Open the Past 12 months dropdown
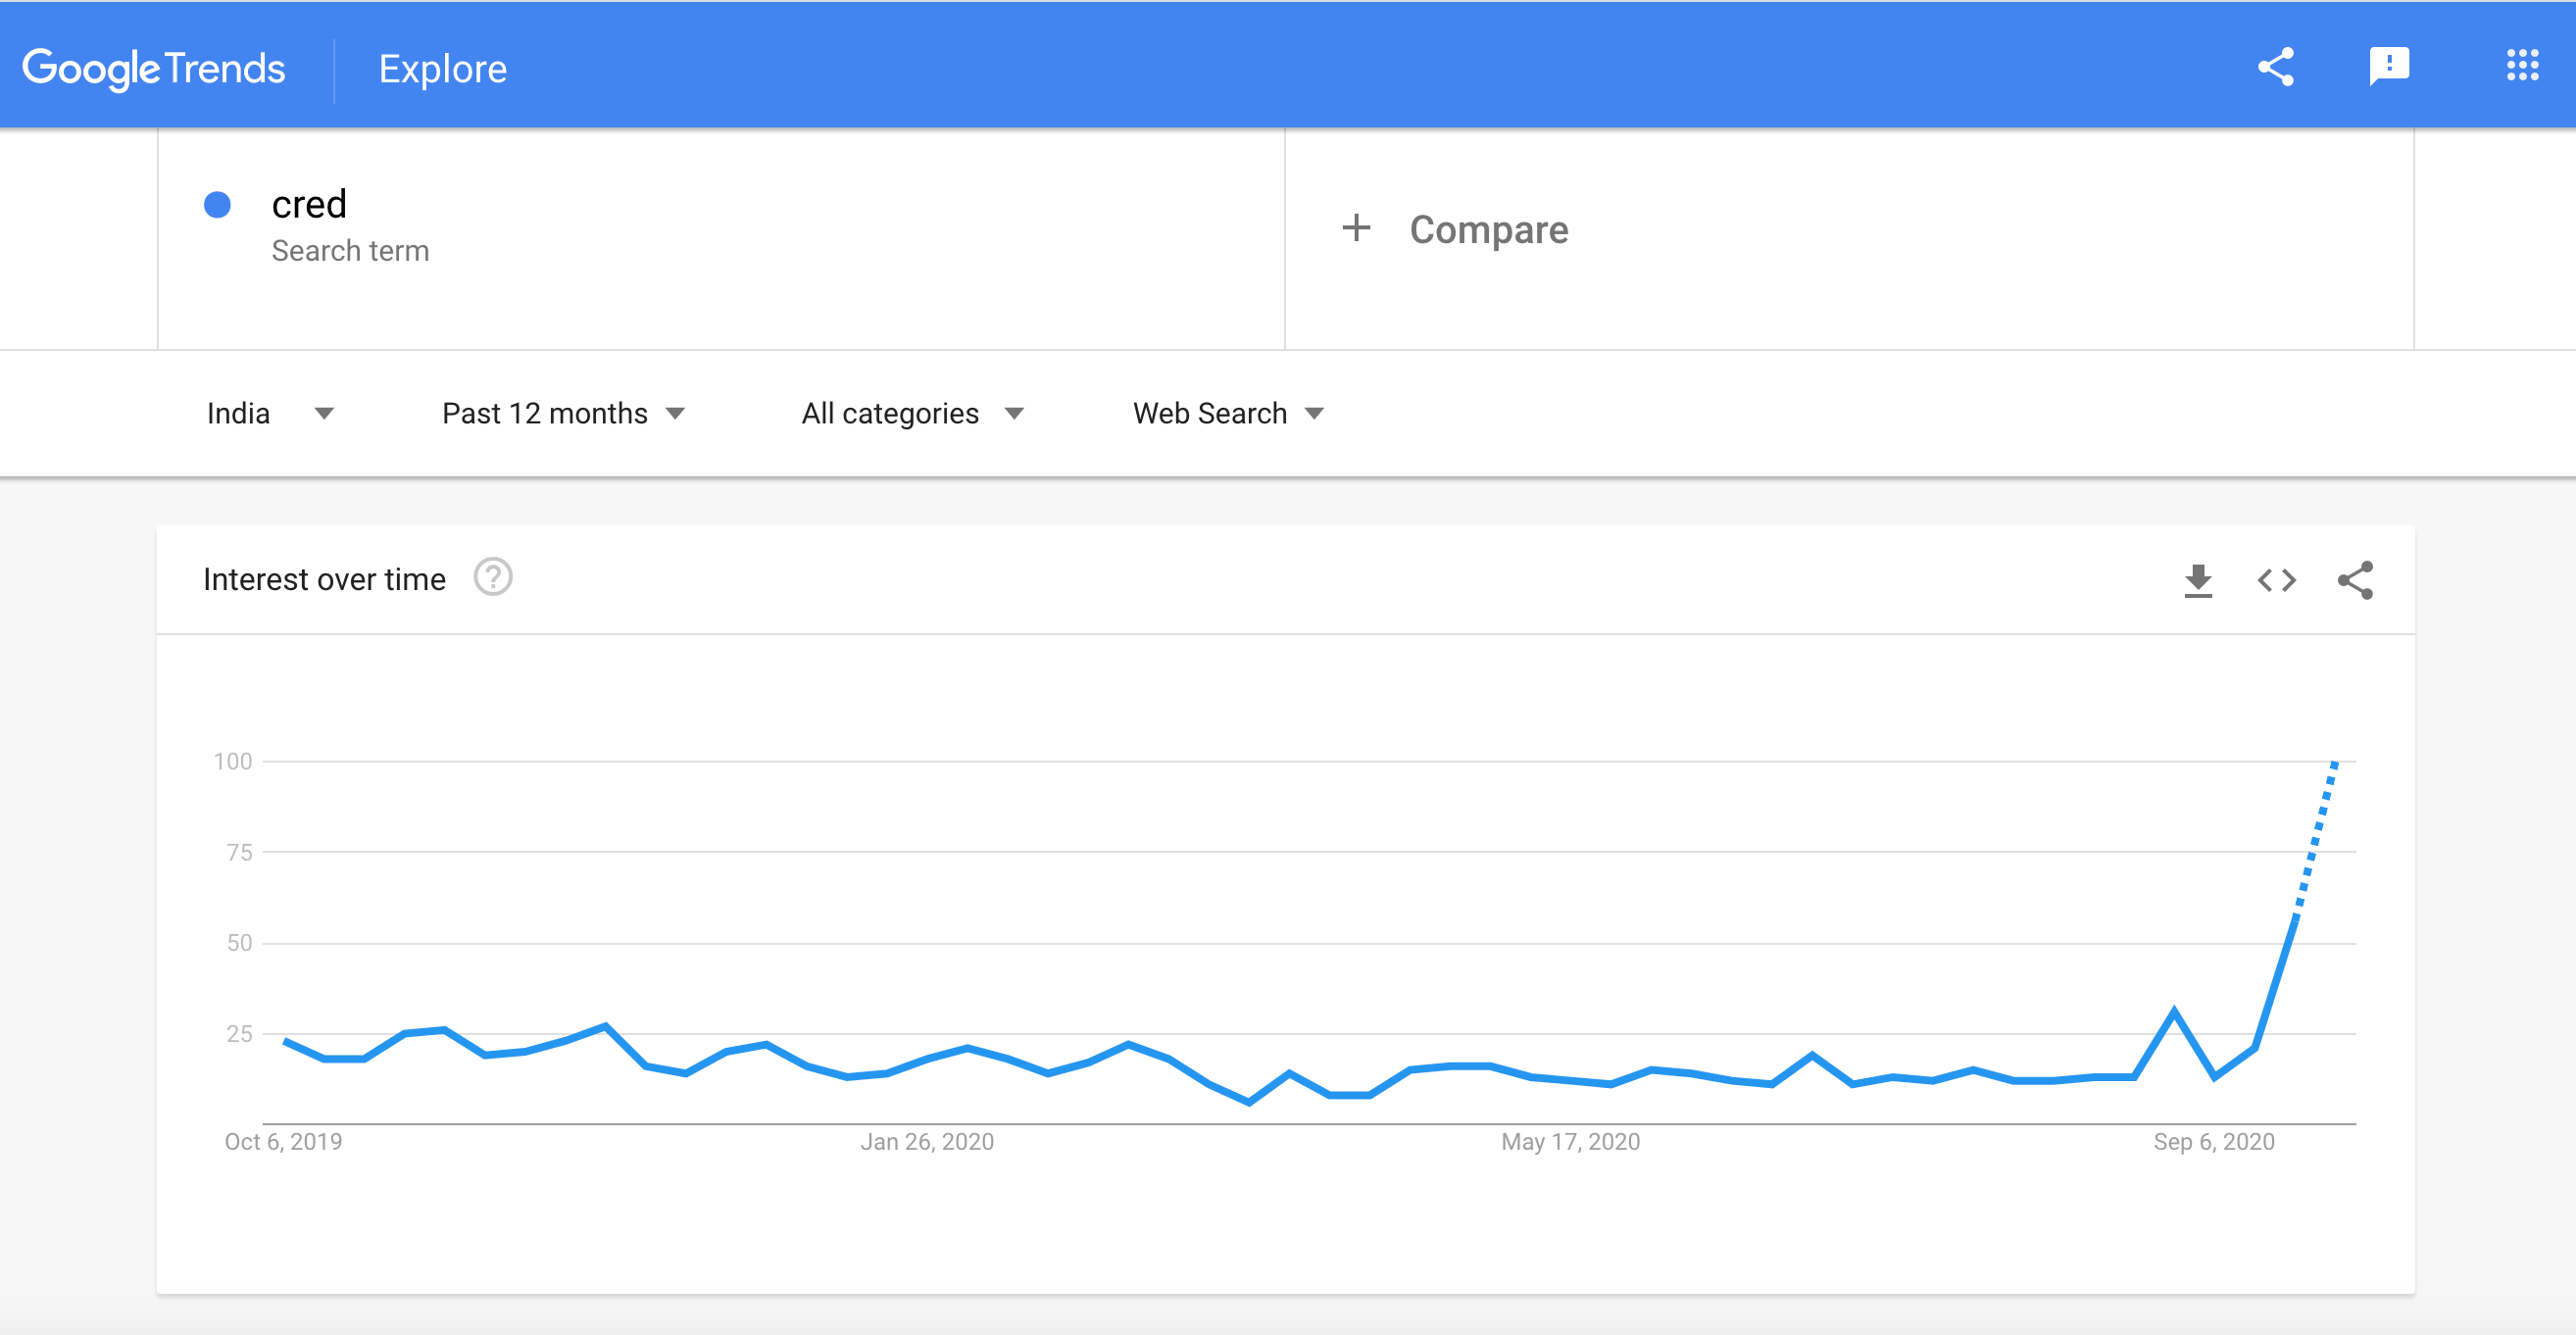Screen dimensions: 2576x1335 click(x=563, y=413)
